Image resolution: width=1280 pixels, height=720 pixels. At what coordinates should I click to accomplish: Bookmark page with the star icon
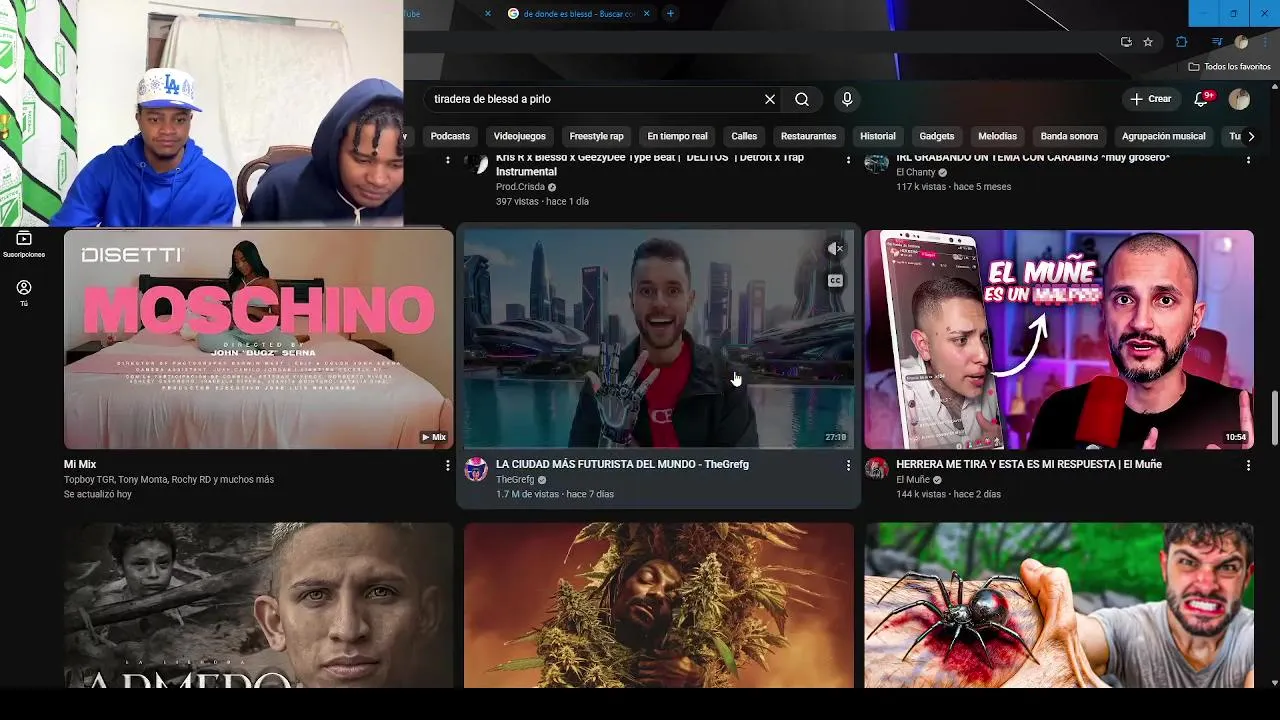1148,42
